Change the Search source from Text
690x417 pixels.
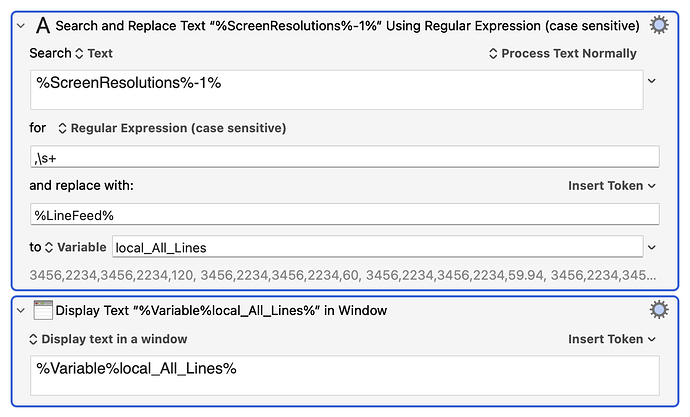pos(94,53)
